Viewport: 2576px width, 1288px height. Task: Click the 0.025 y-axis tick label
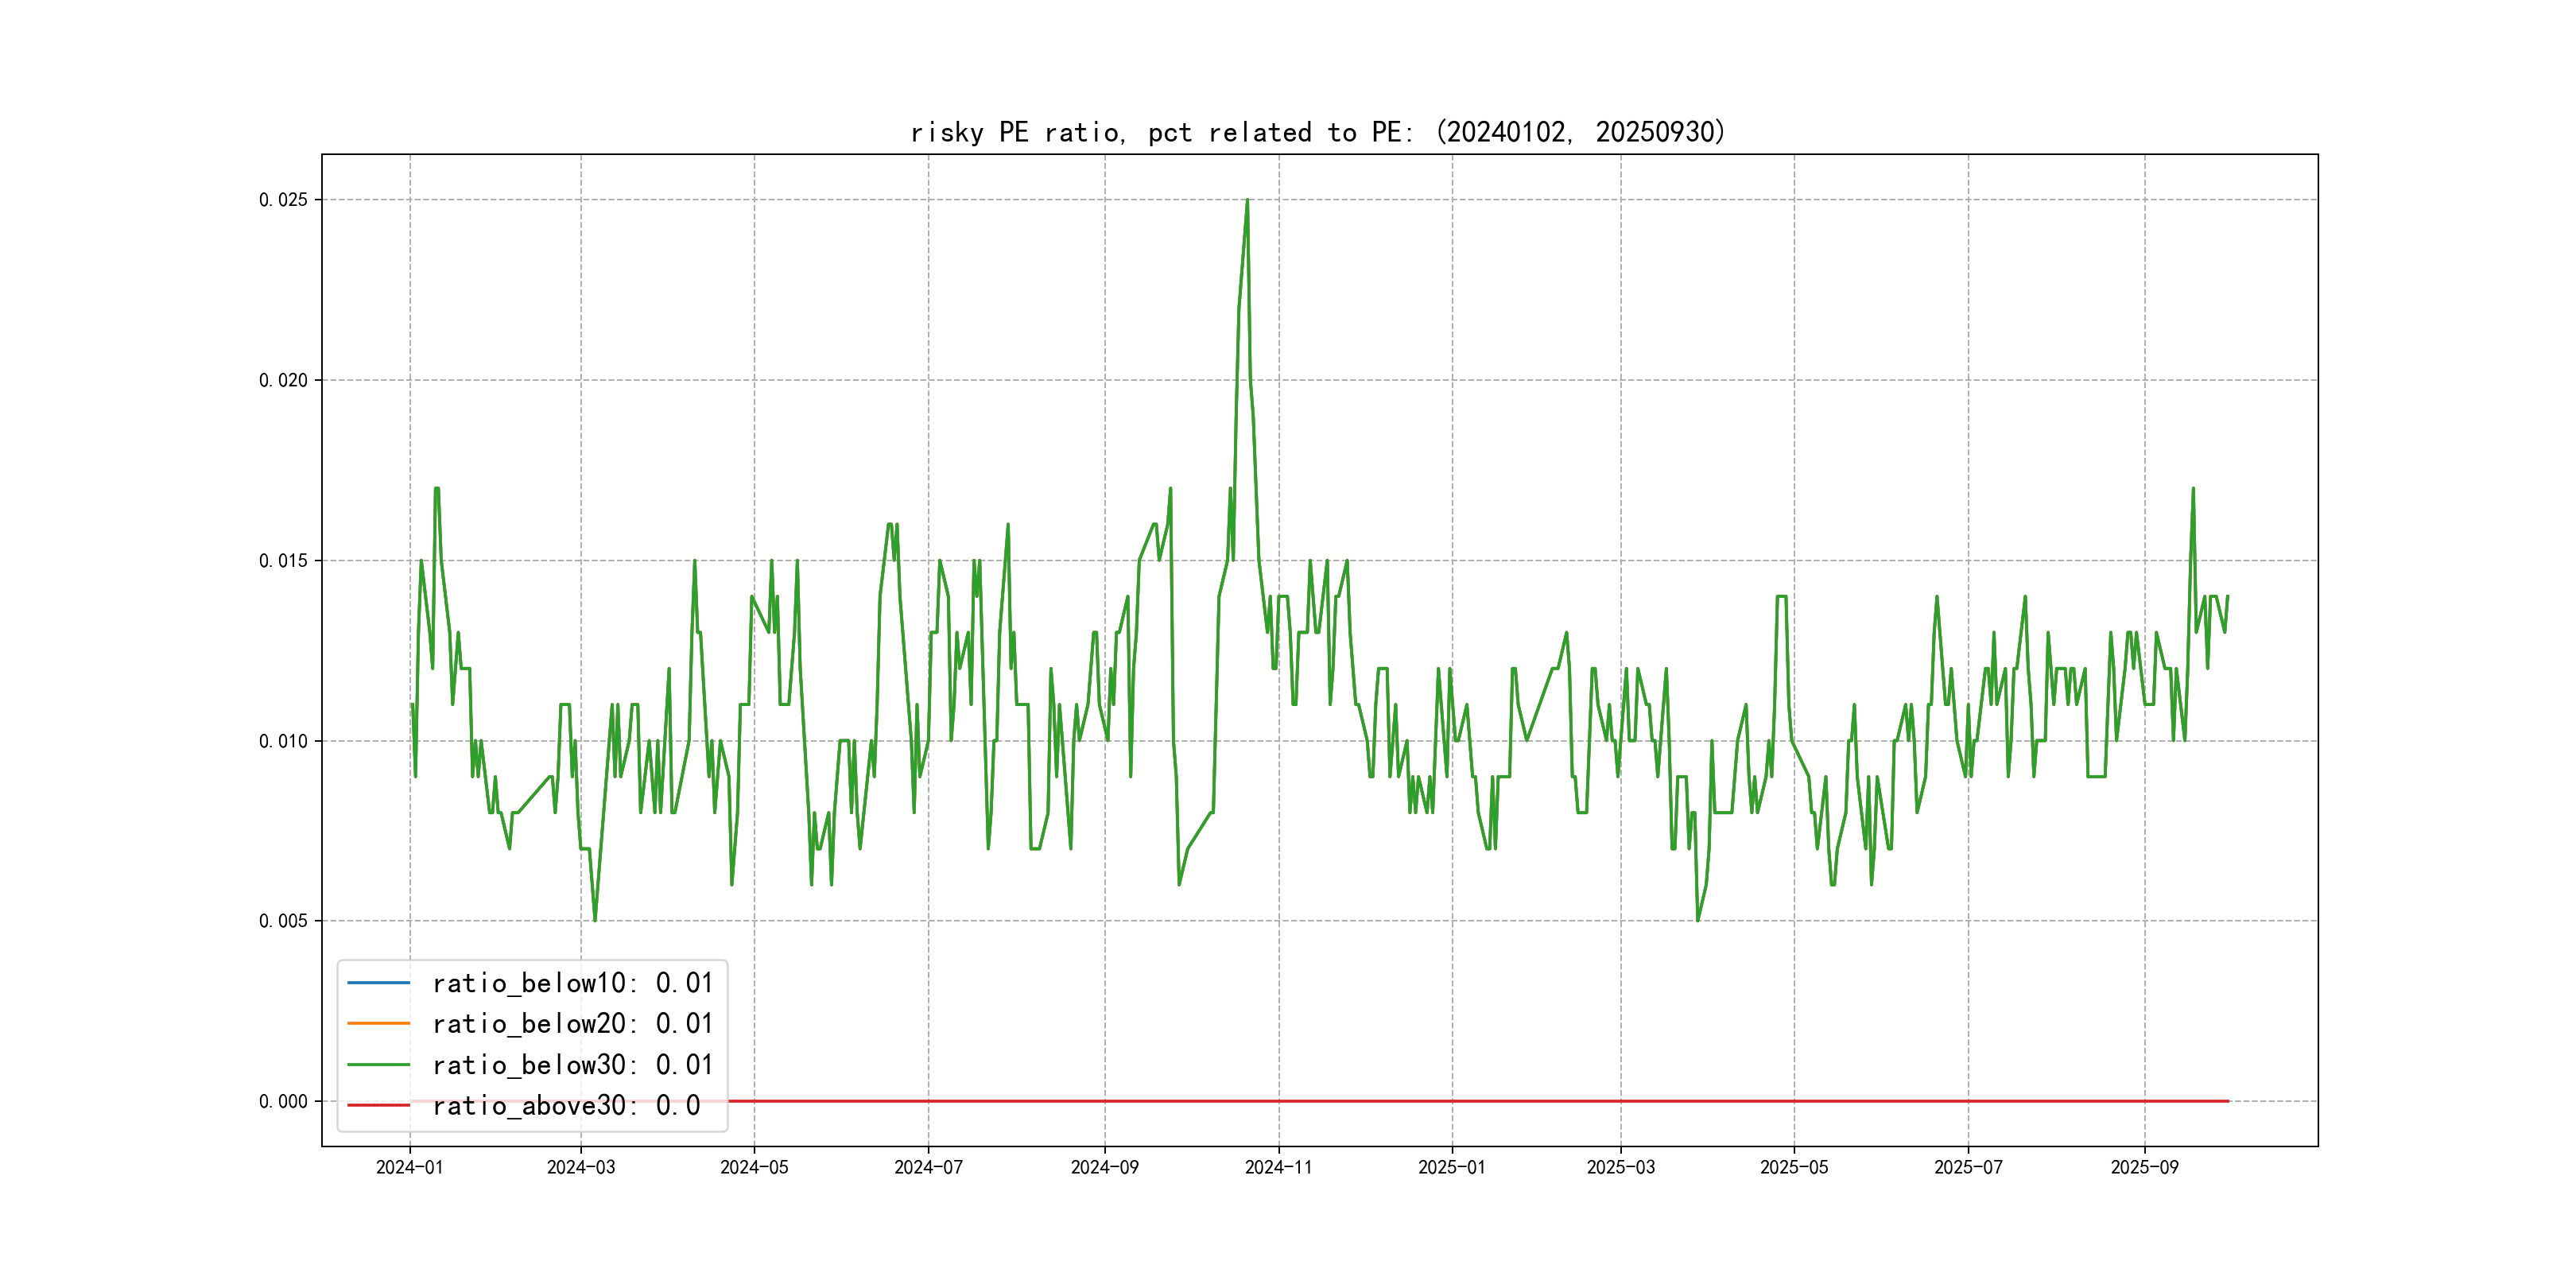[x=283, y=200]
